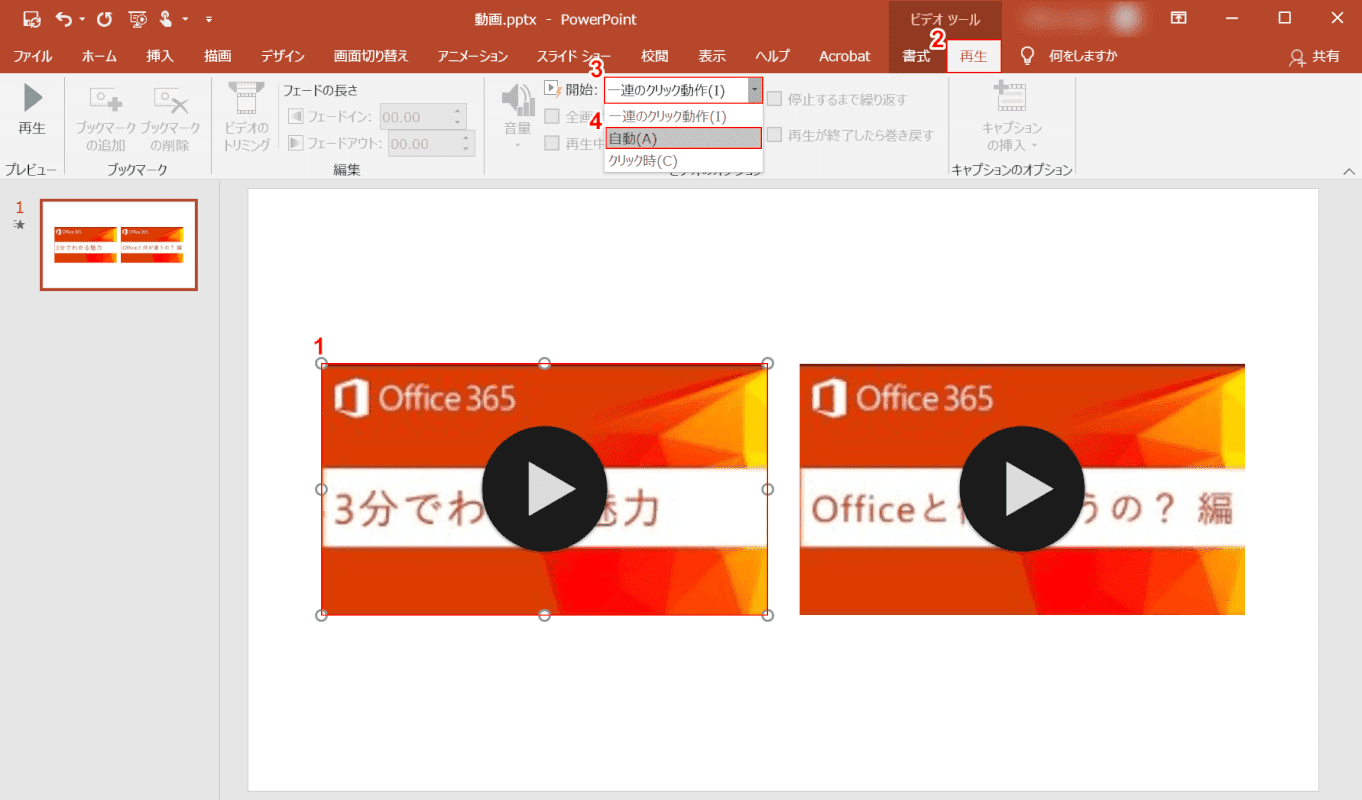The width and height of the screenshot is (1362, 800).
Task: Increase フェードイン value with up spinner
Action: tap(459, 111)
